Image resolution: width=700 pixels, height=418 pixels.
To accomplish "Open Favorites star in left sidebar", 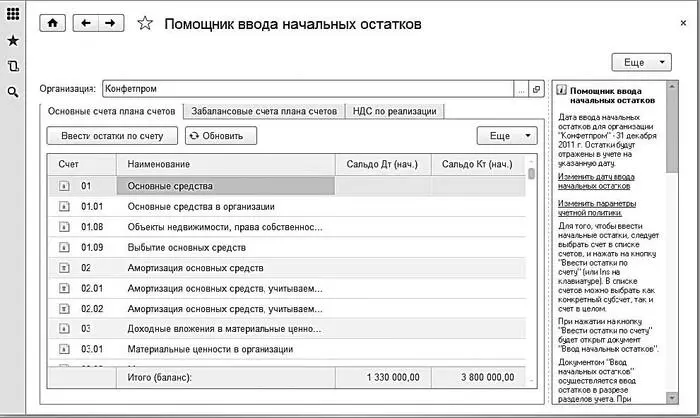I will coord(13,41).
